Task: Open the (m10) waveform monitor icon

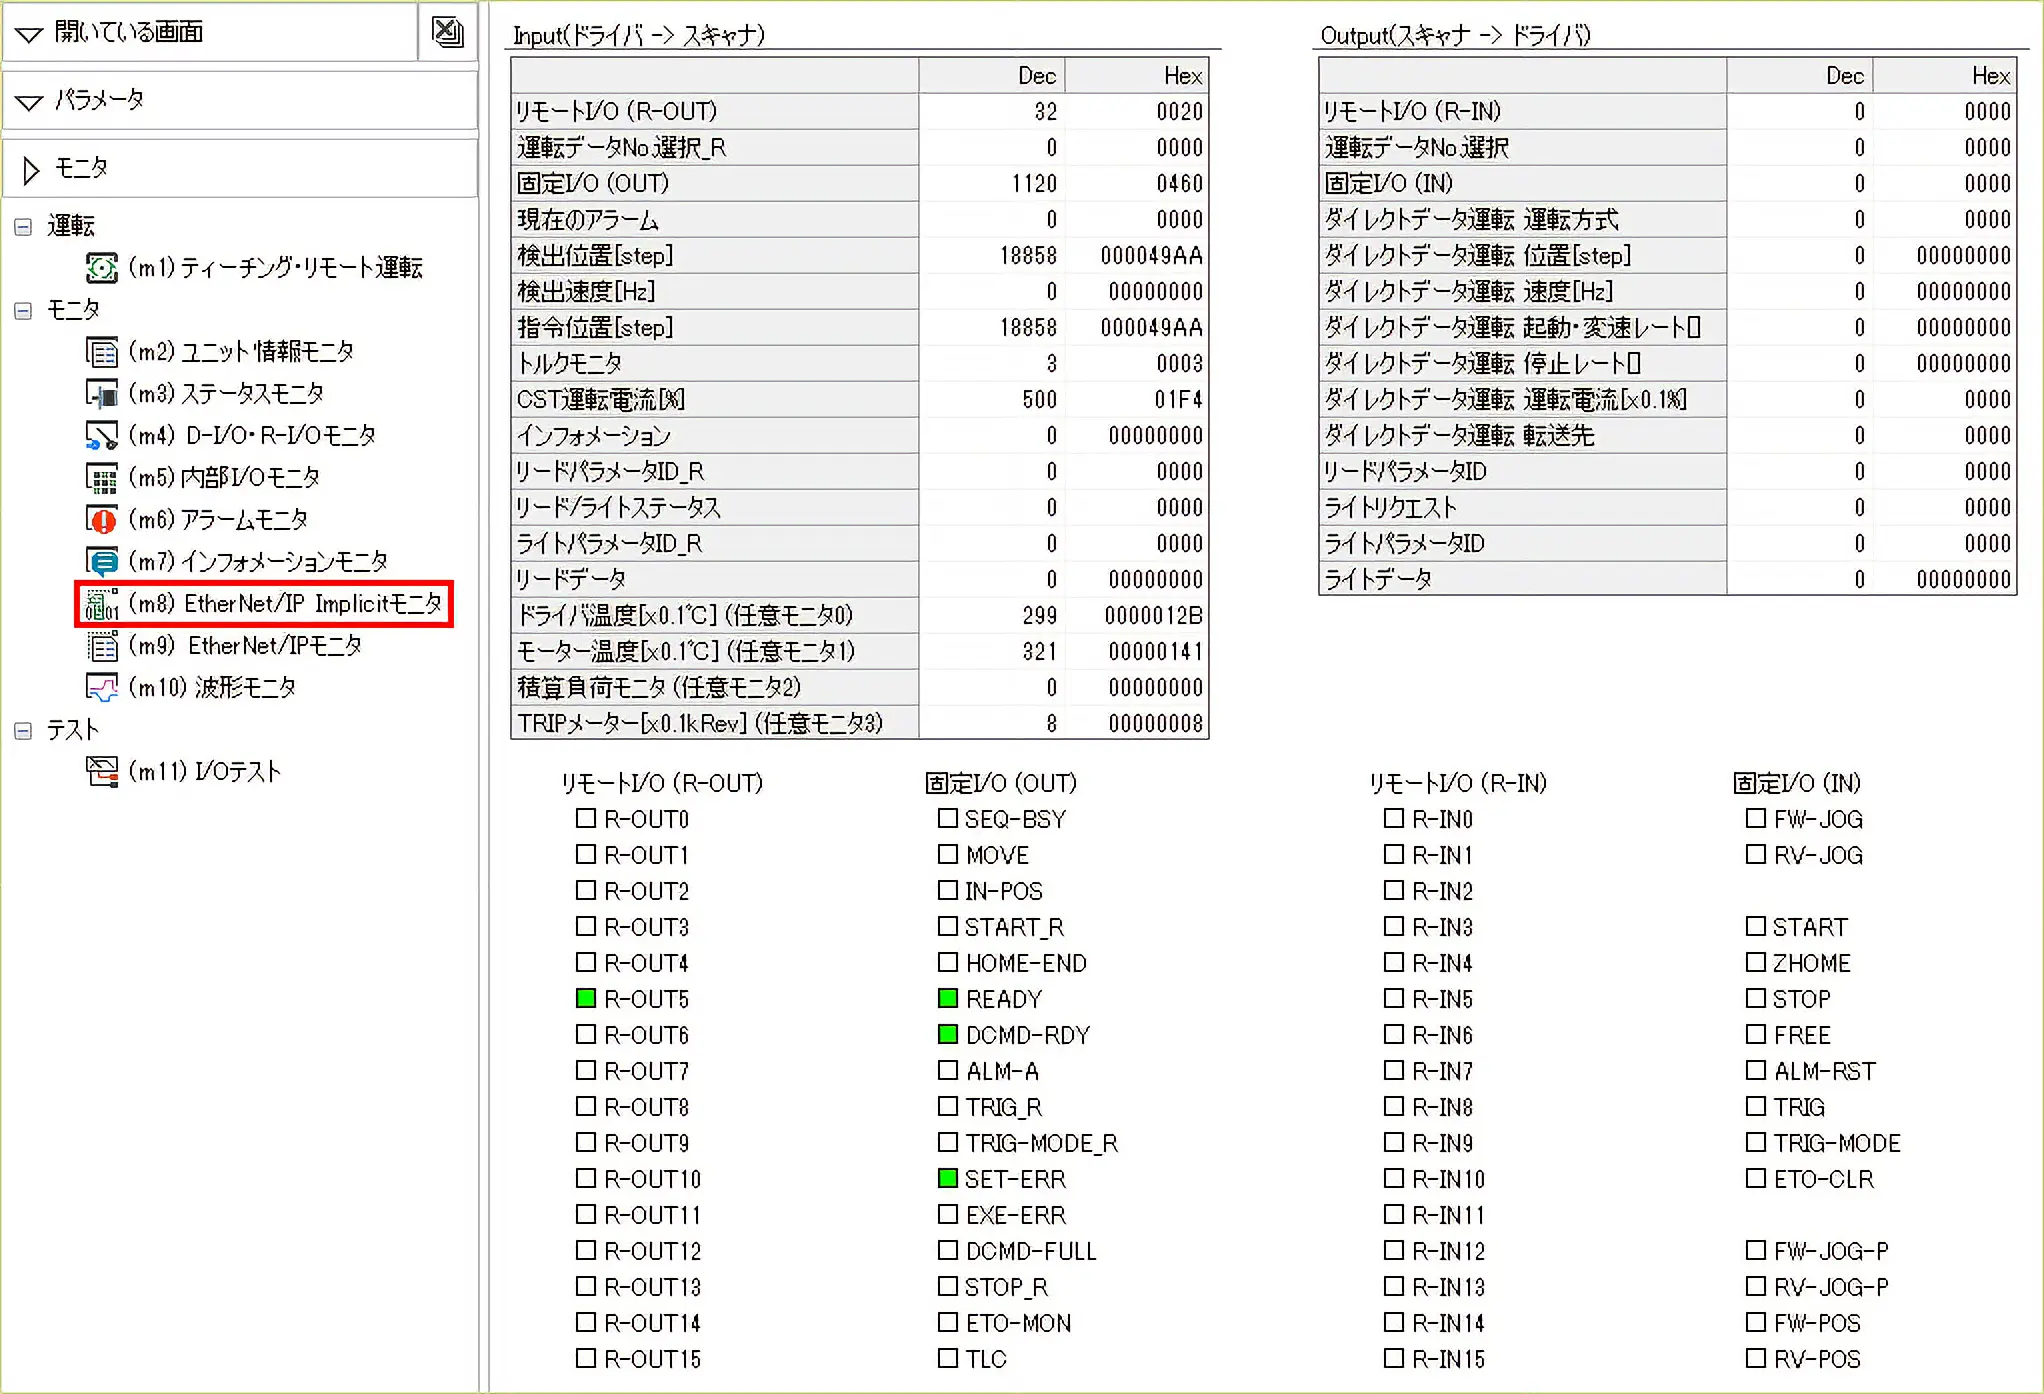Action: [102, 688]
